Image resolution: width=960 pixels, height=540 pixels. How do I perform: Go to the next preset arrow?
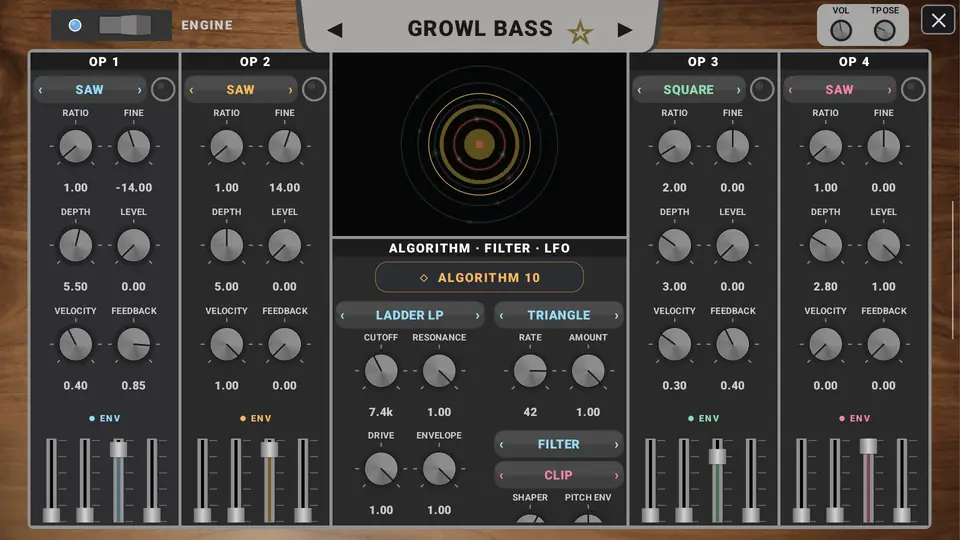624,30
